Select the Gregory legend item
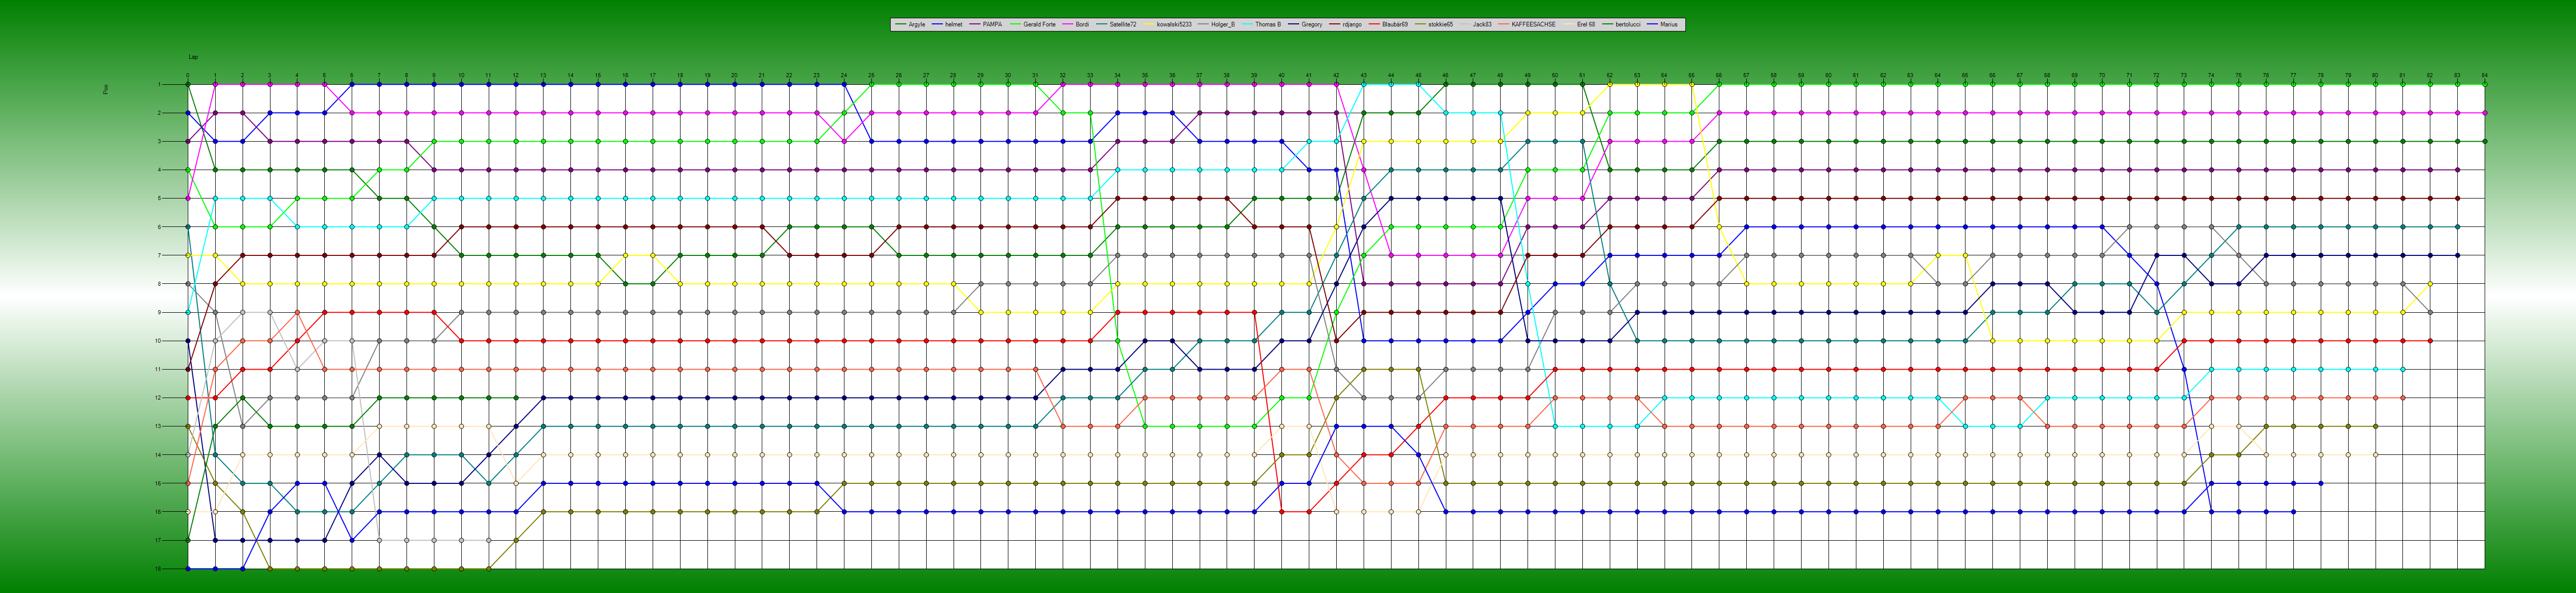2576x593 pixels. [x=1311, y=24]
